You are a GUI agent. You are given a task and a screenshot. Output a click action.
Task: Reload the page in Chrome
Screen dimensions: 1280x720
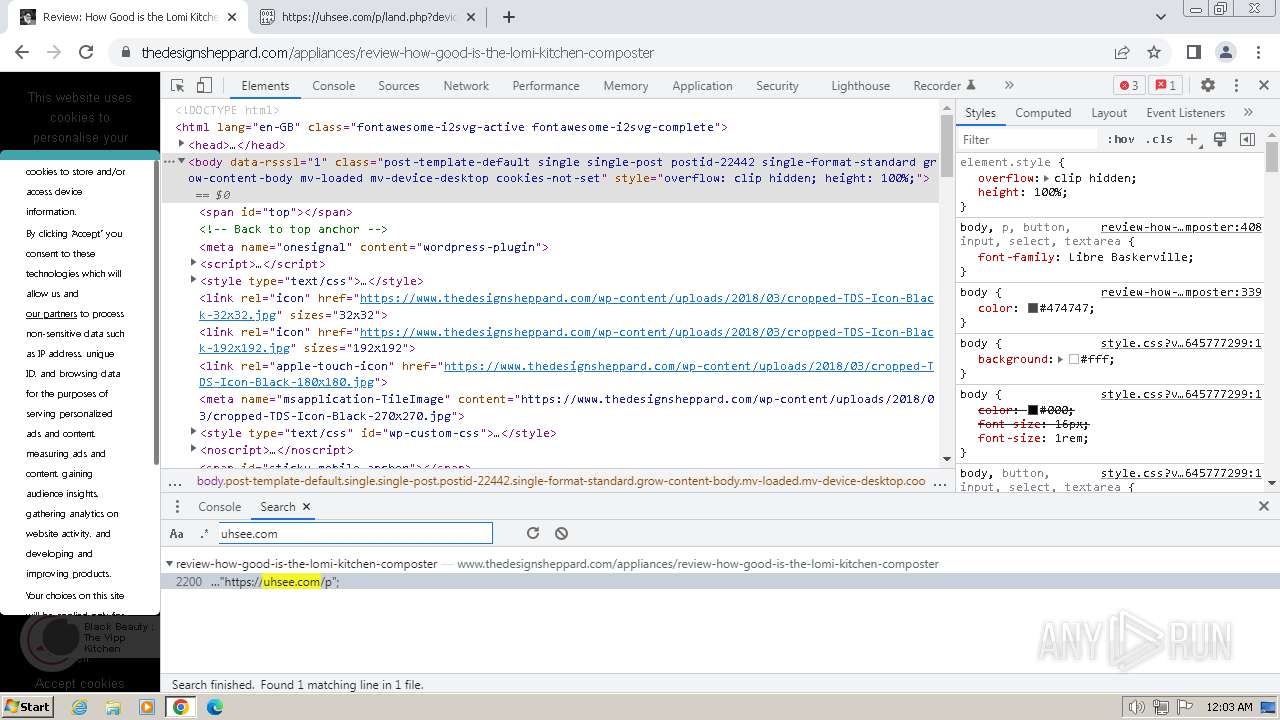pos(86,52)
